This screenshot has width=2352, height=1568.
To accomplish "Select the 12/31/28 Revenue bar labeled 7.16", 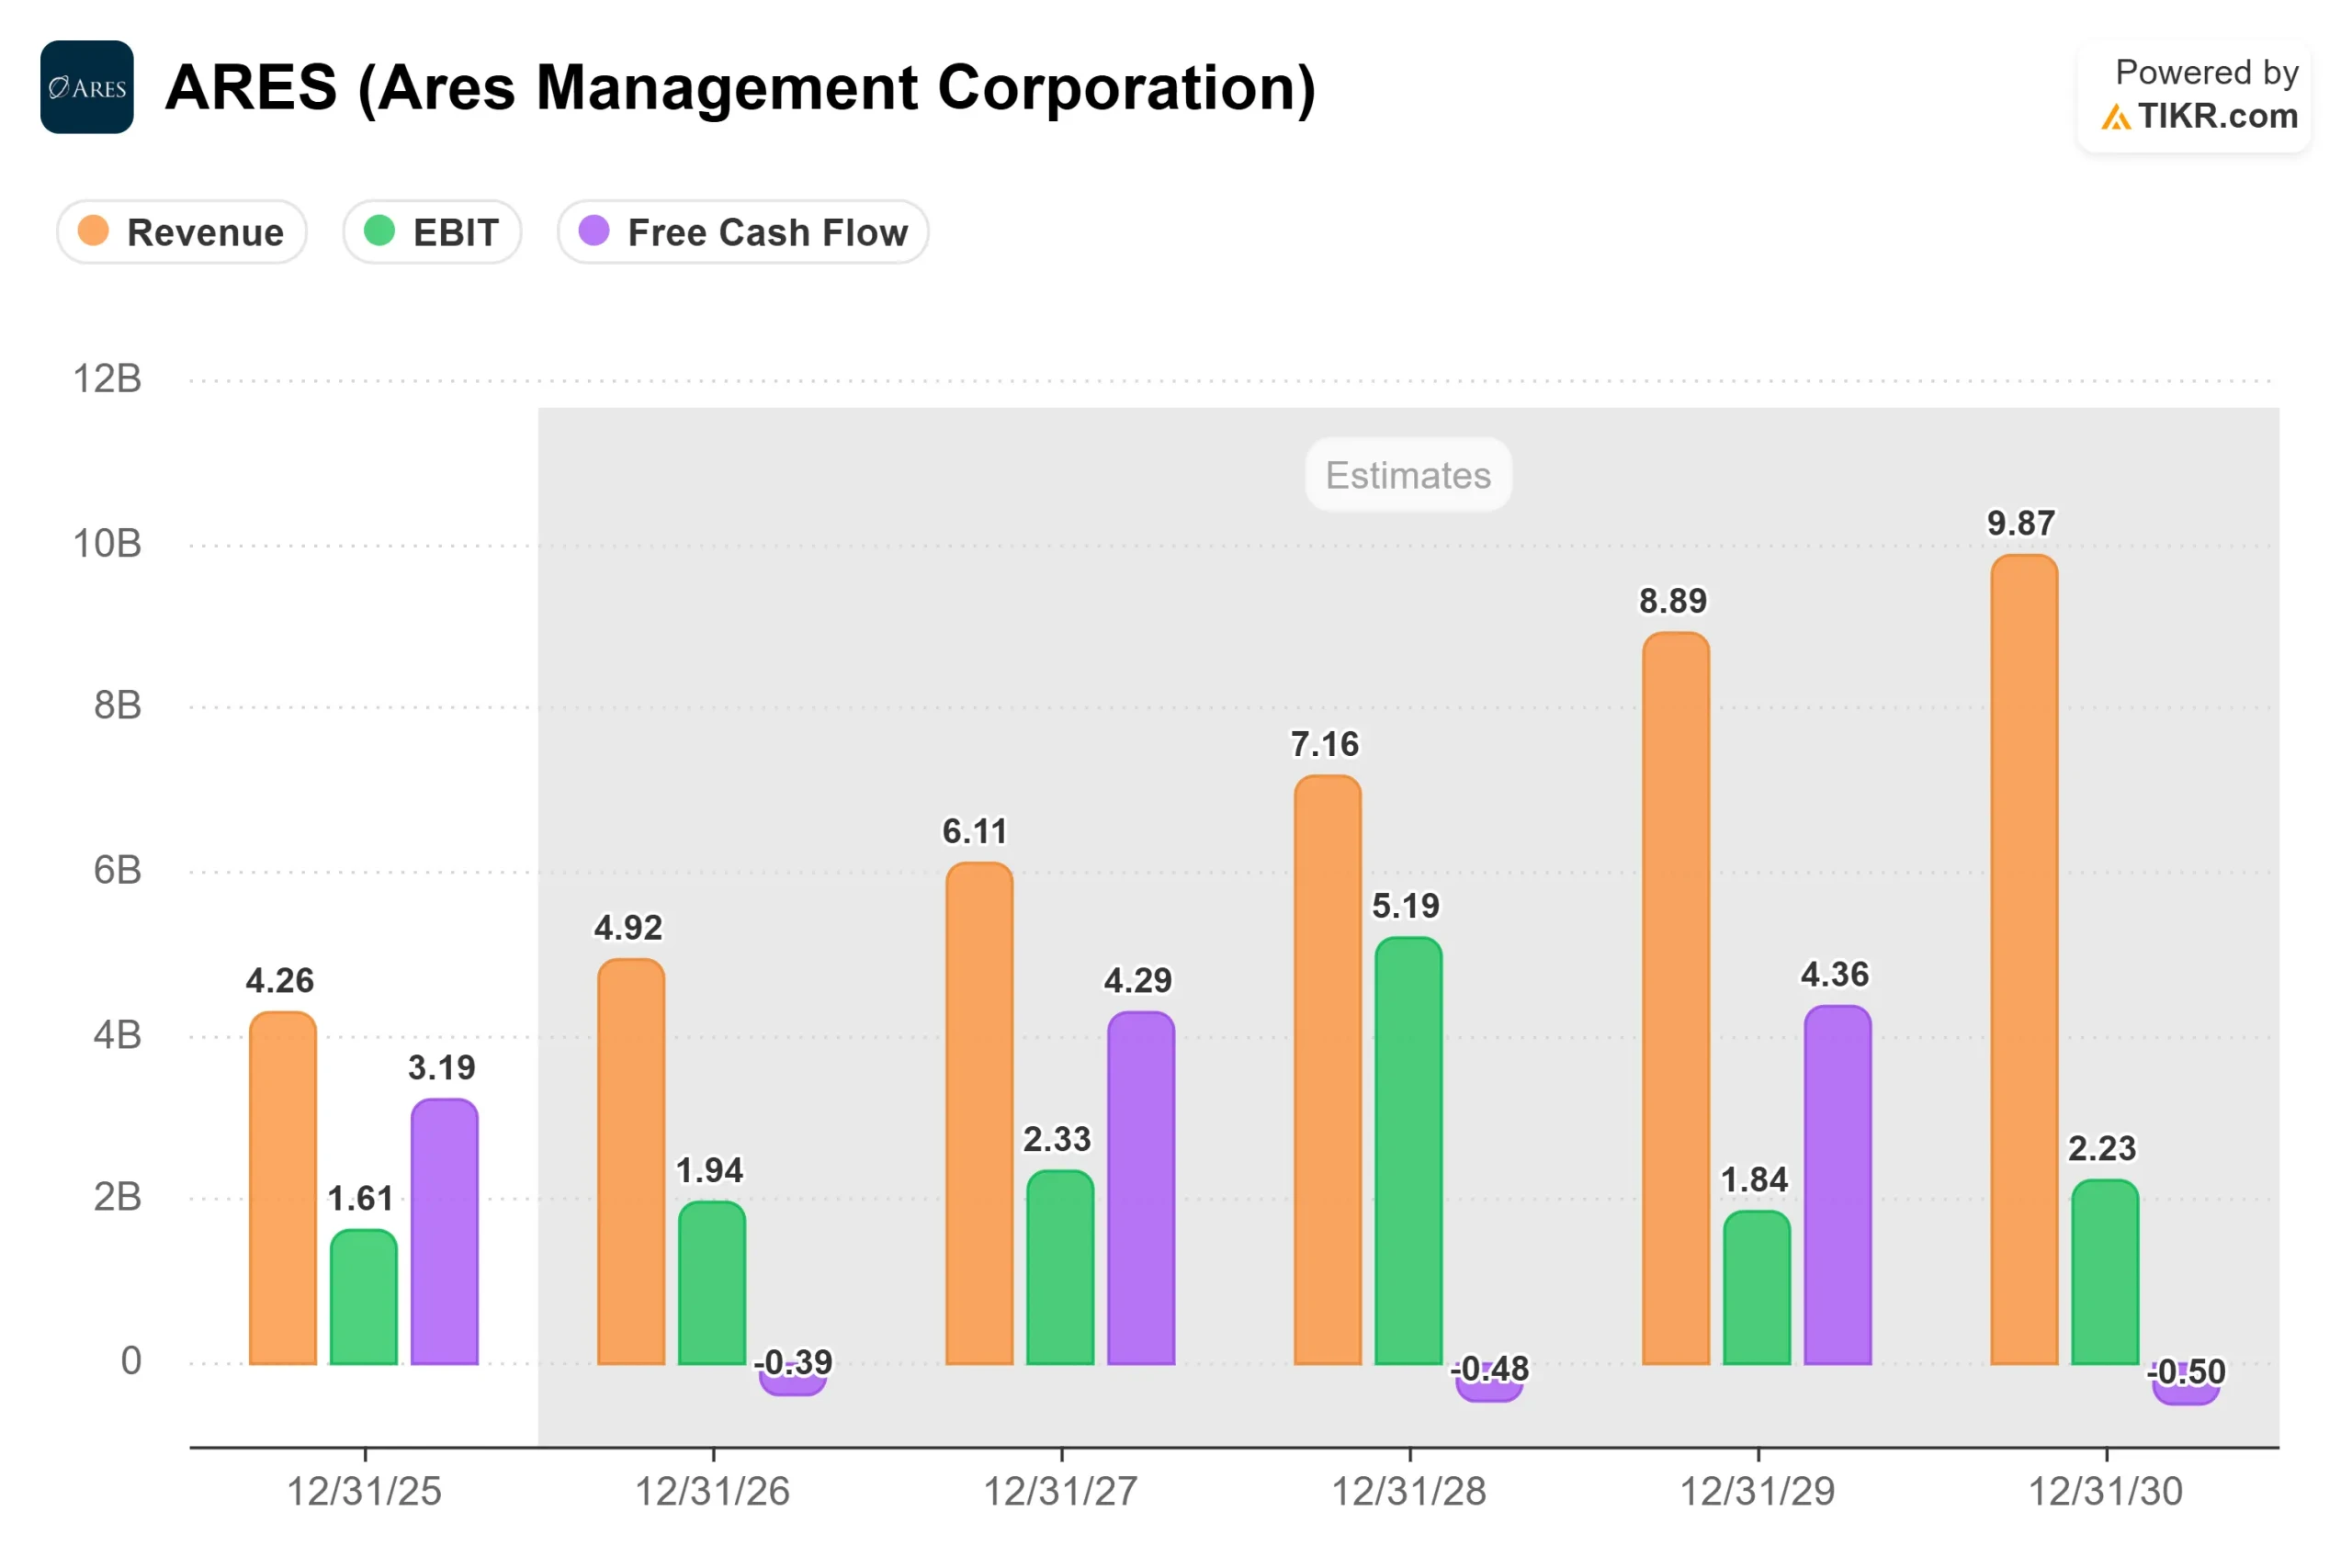I will pos(1328,1070).
